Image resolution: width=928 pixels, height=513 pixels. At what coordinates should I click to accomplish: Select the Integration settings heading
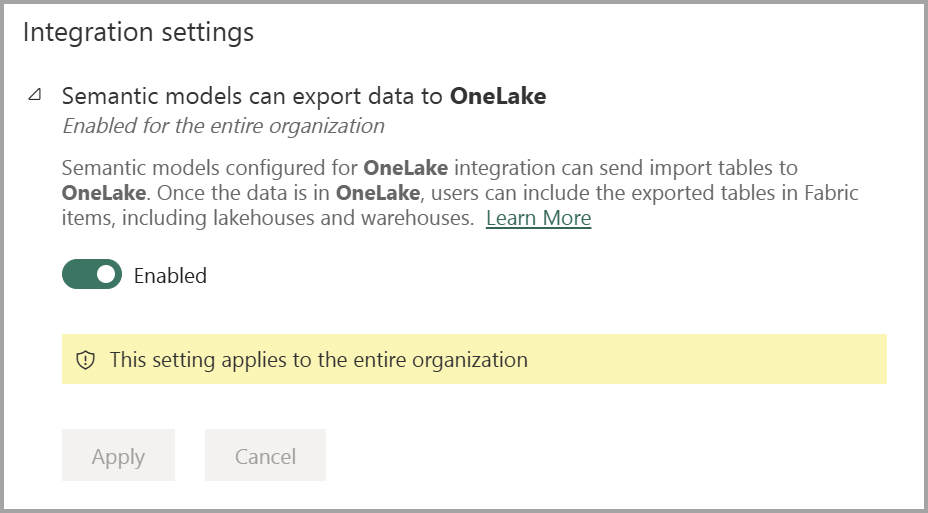tap(138, 32)
